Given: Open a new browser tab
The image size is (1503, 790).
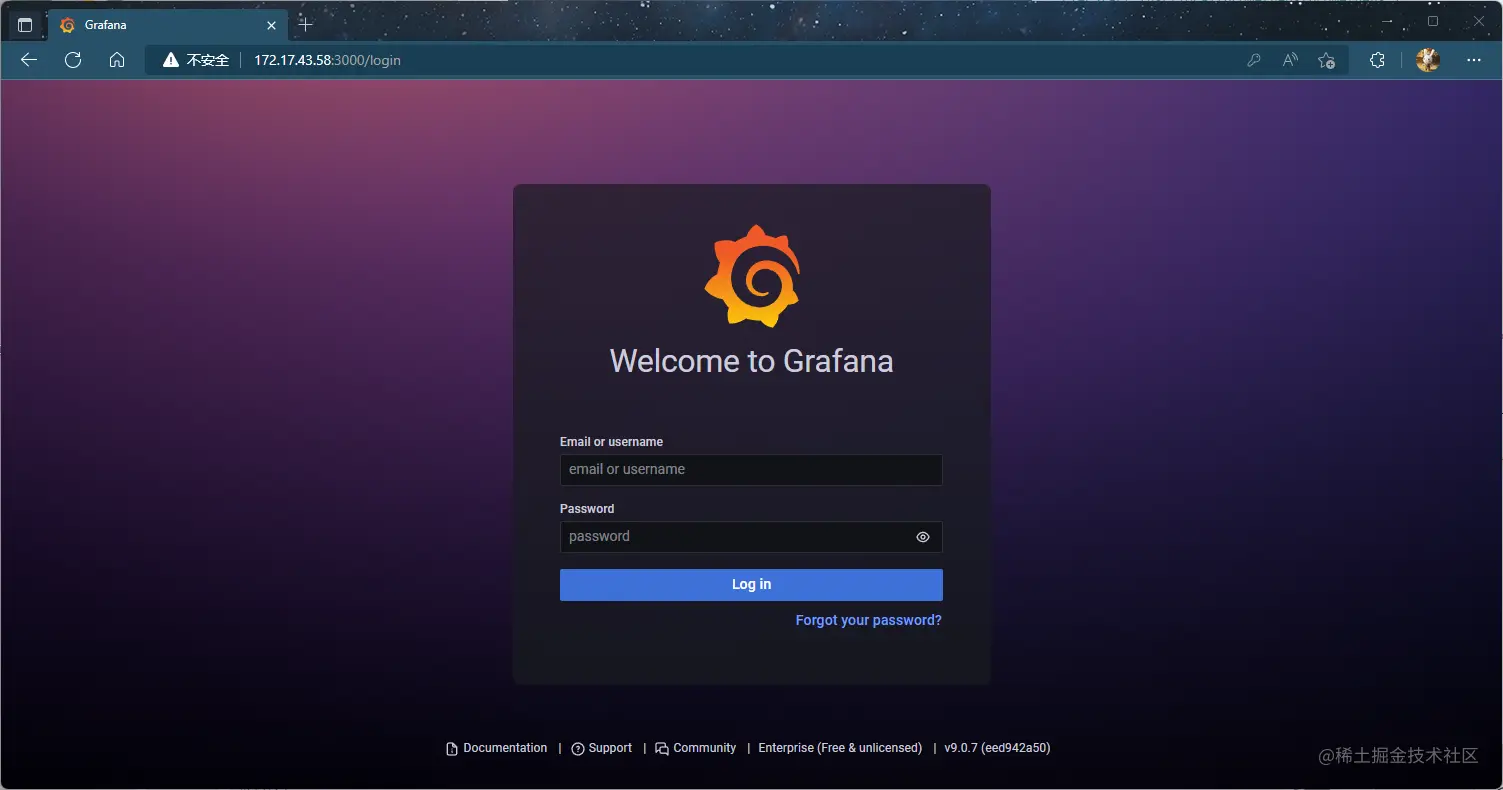Looking at the screenshot, I should 306,25.
